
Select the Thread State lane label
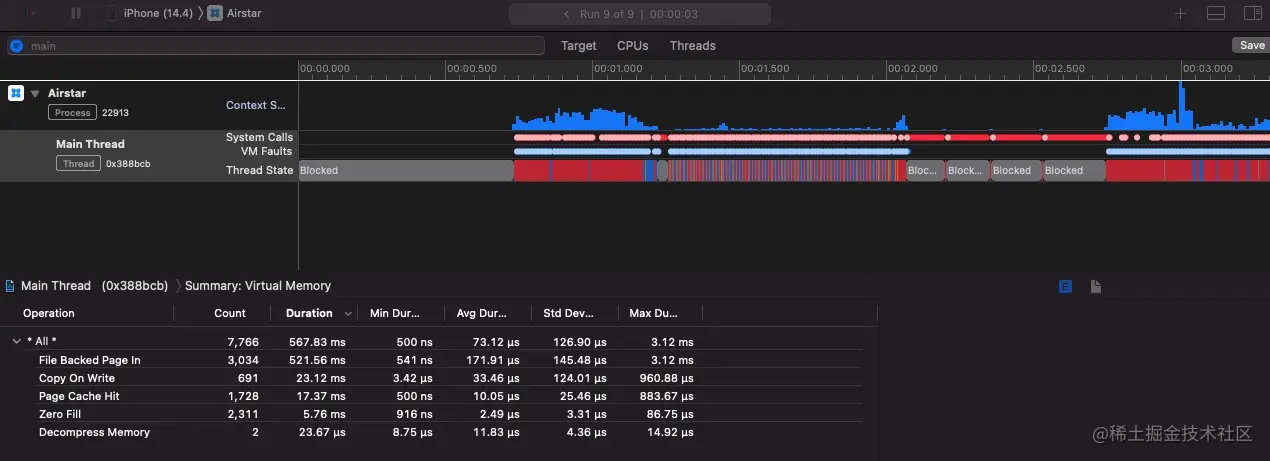coord(260,170)
